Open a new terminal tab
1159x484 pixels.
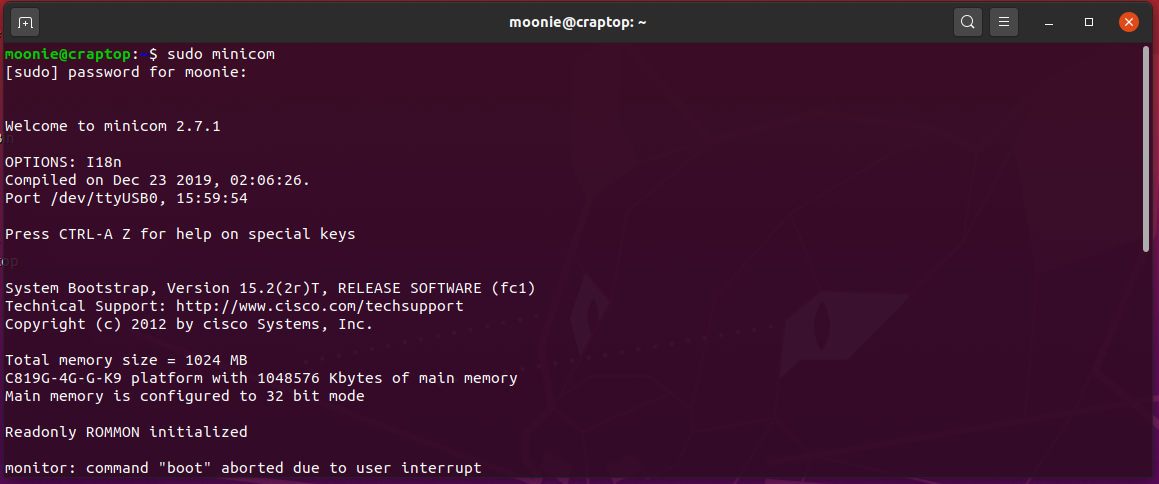coord(26,22)
